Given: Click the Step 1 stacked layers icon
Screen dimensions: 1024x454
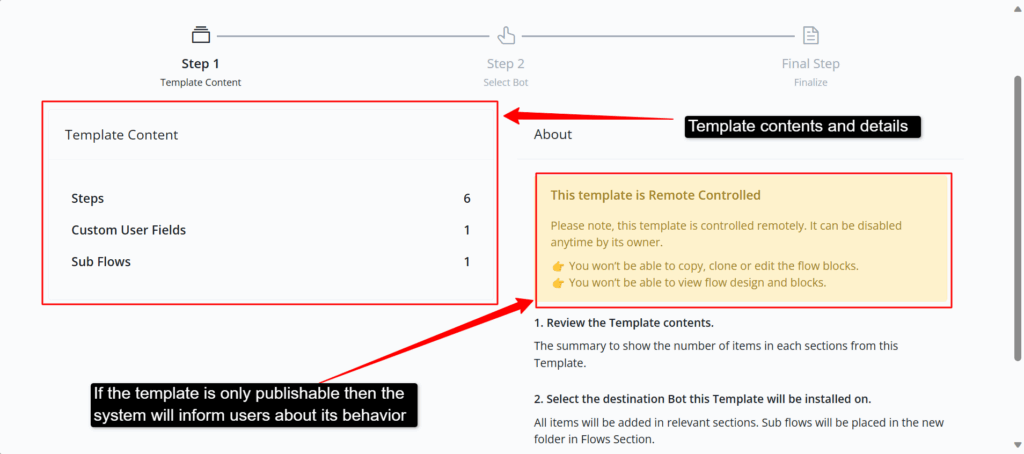Looking at the screenshot, I should (x=201, y=35).
